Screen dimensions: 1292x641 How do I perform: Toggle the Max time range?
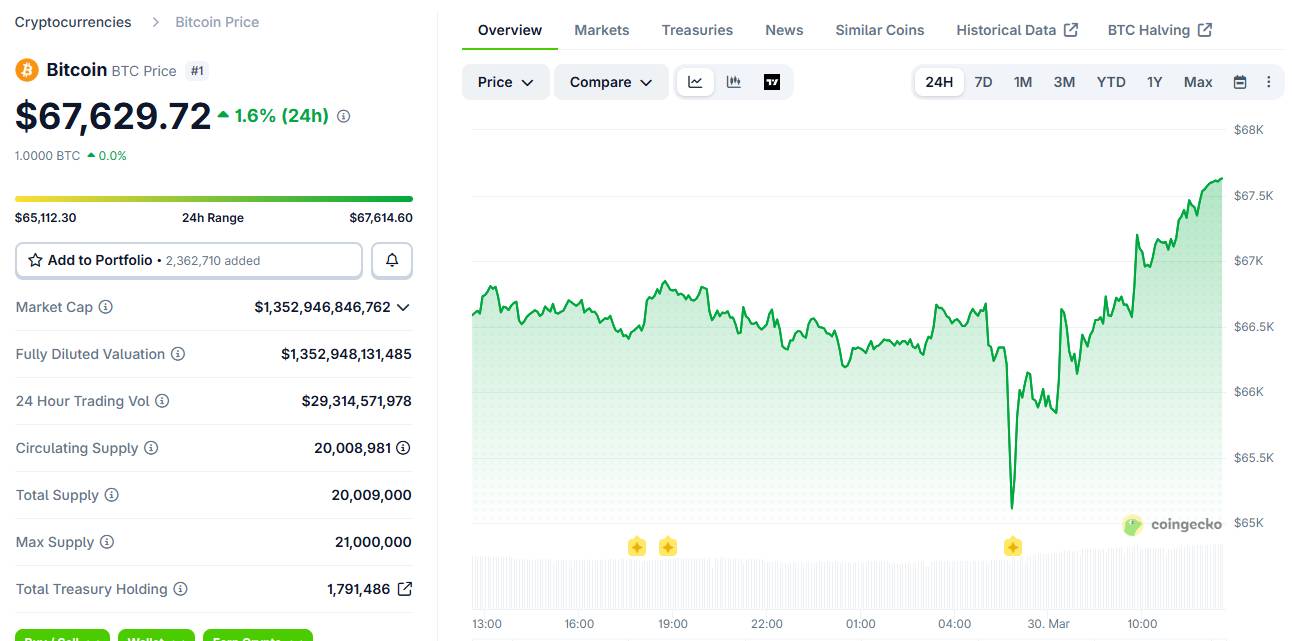click(x=1197, y=82)
